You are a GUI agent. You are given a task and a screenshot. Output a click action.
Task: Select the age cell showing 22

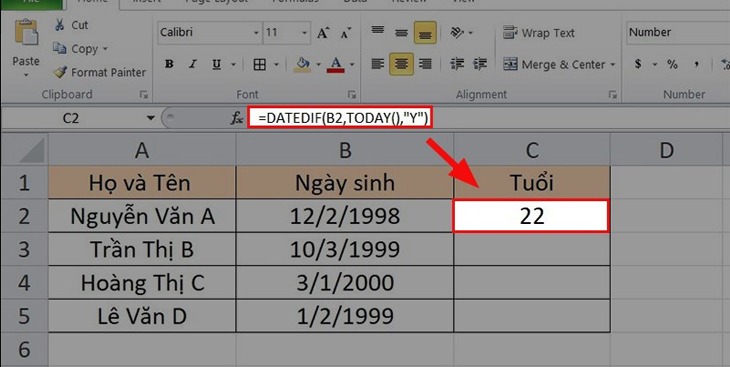point(531,216)
